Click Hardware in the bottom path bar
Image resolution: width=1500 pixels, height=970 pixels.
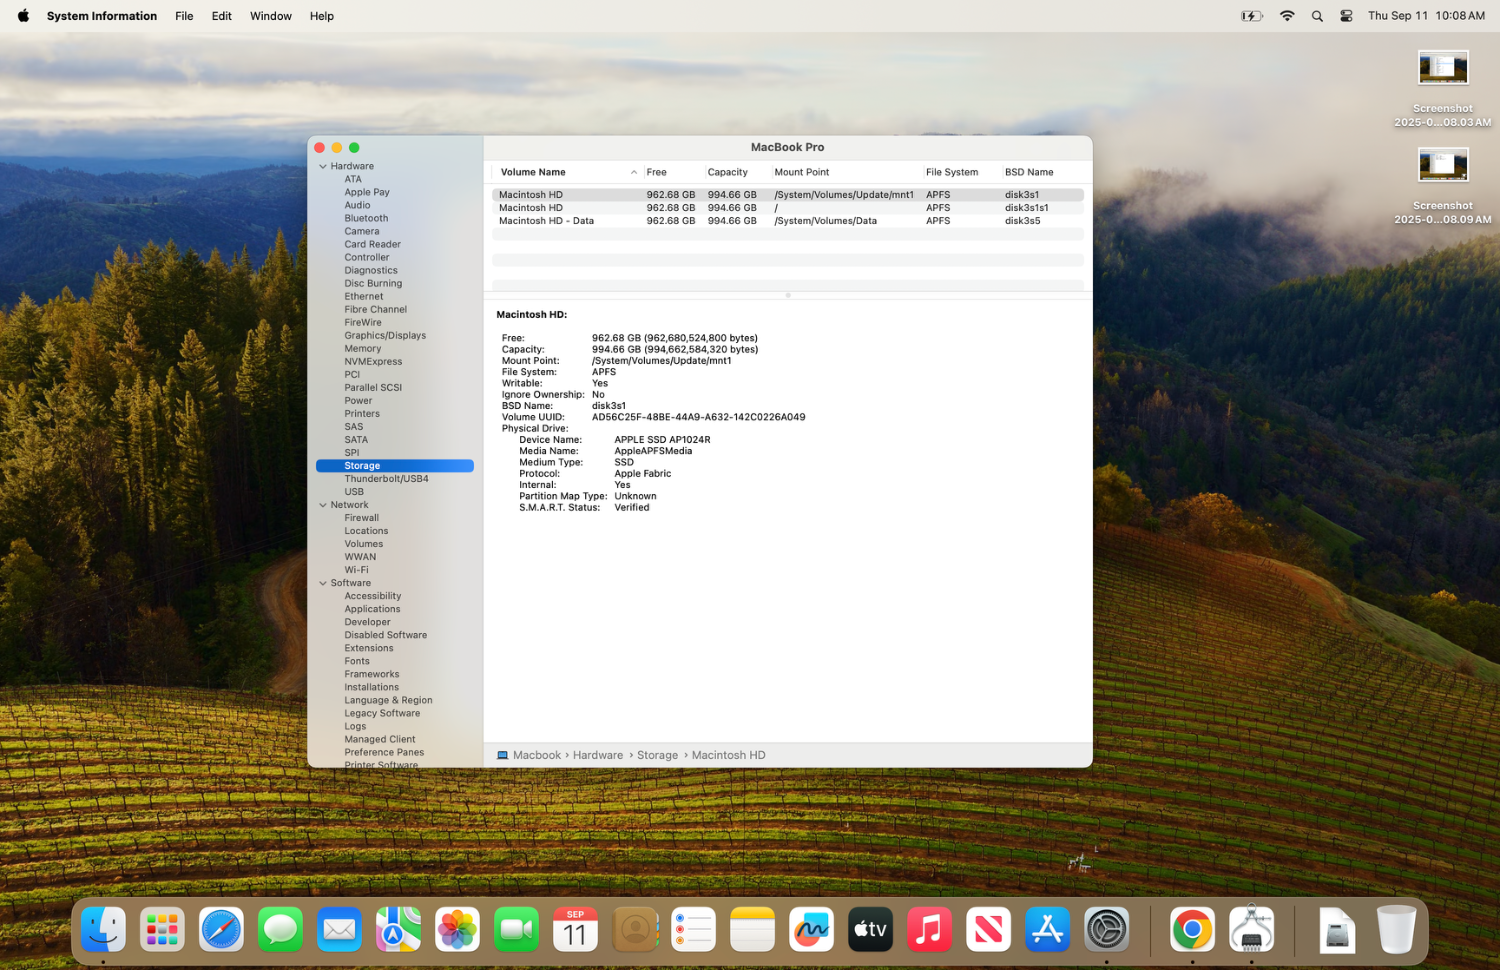pyautogui.click(x=598, y=755)
